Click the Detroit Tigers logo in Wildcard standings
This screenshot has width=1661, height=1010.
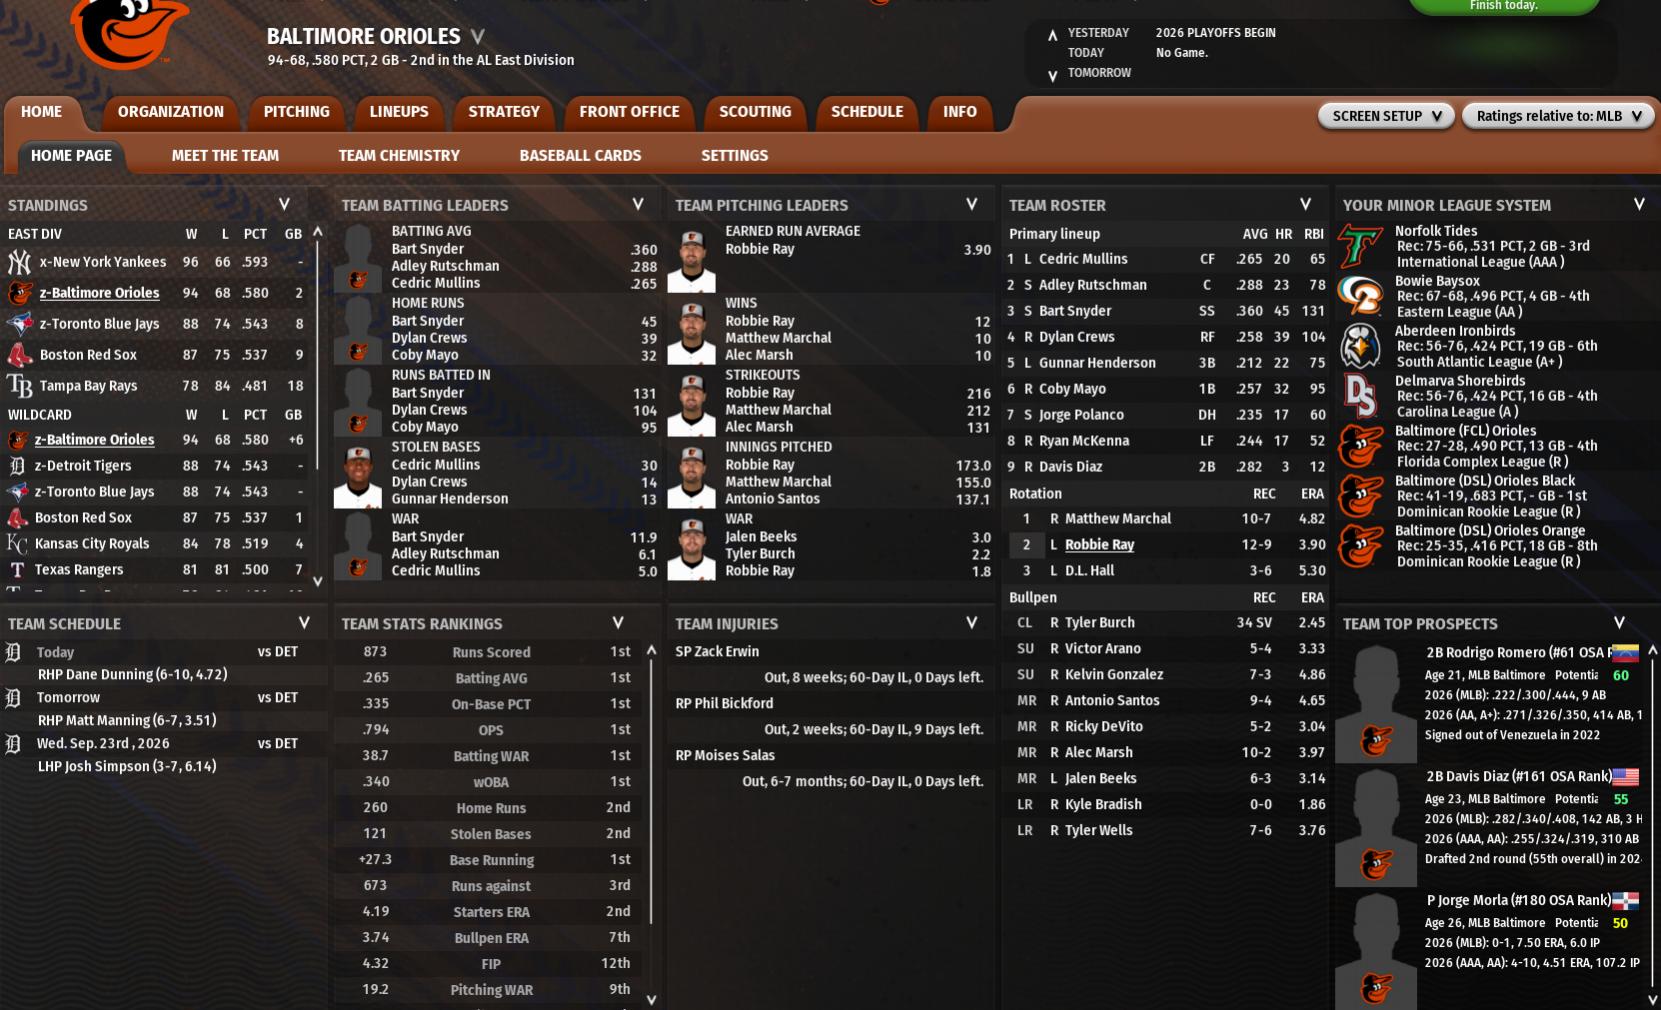point(17,466)
